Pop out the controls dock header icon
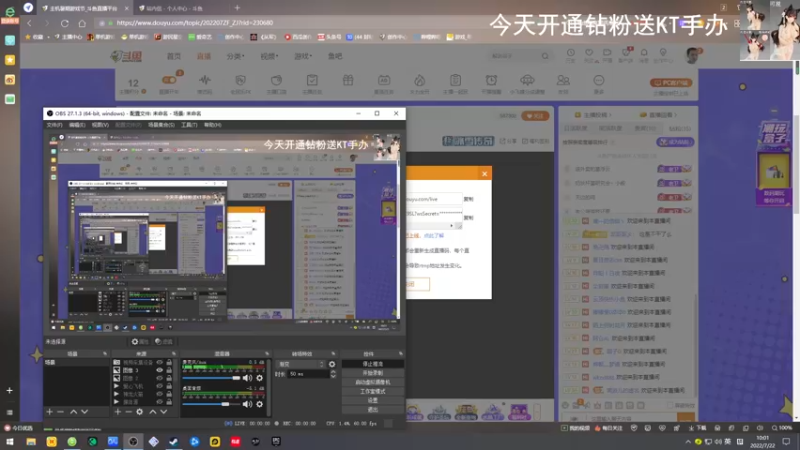The height and width of the screenshot is (450, 800). 401,354
